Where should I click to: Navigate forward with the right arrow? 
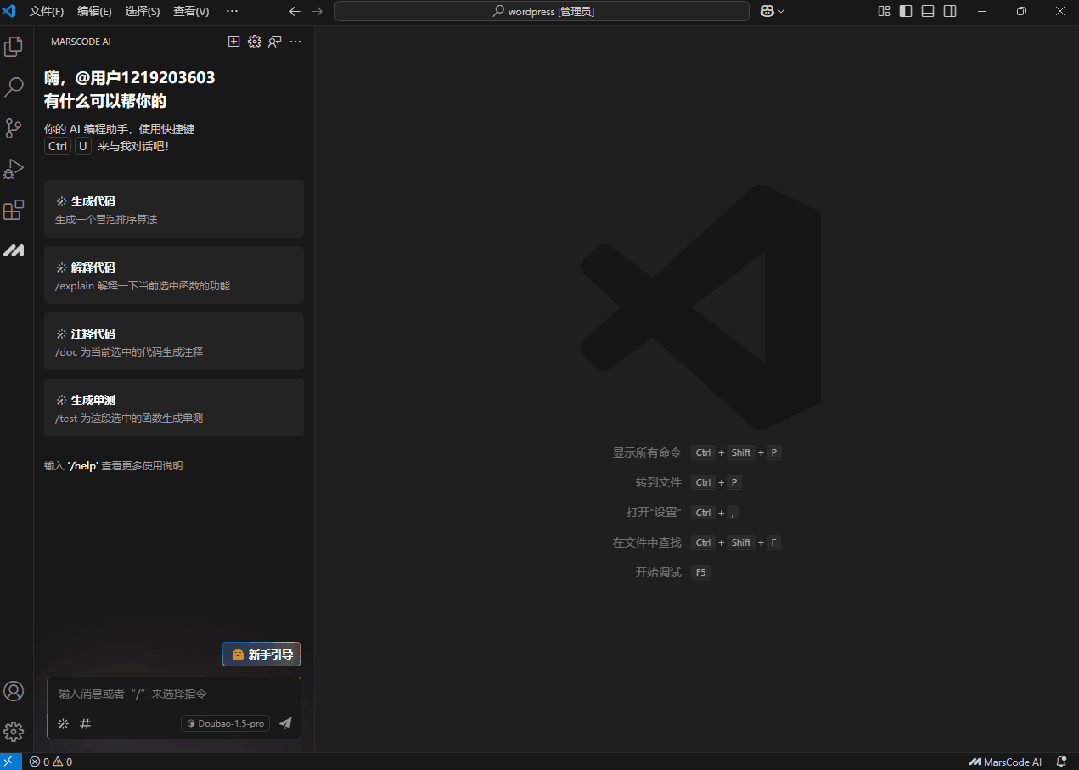click(x=317, y=11)
